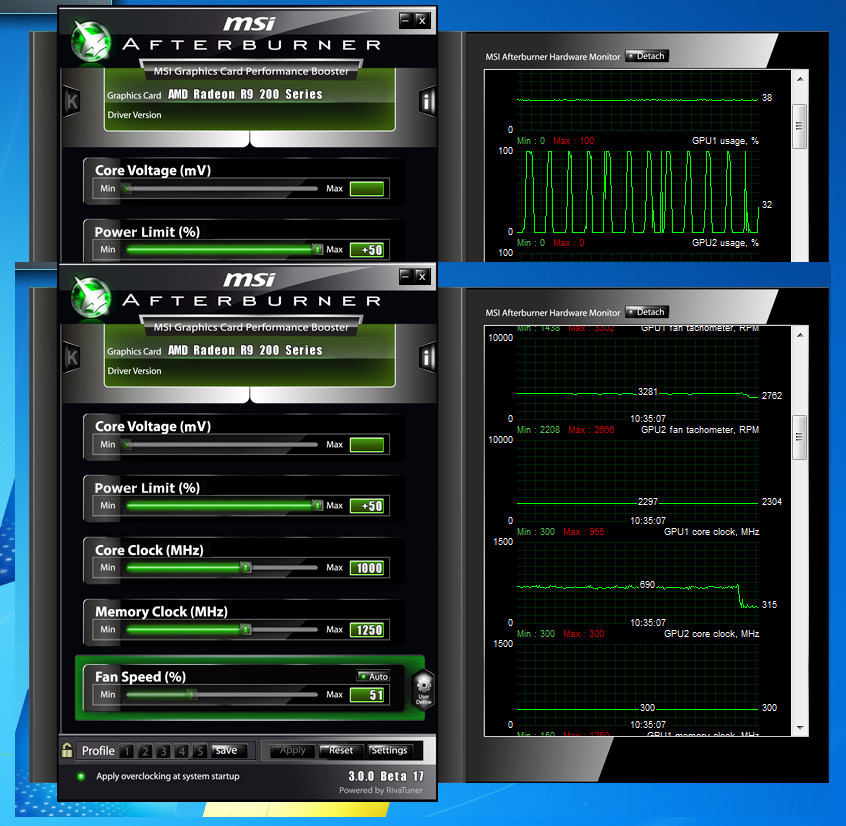Detach hardware monitor in upper window

(x=647, y=56)
